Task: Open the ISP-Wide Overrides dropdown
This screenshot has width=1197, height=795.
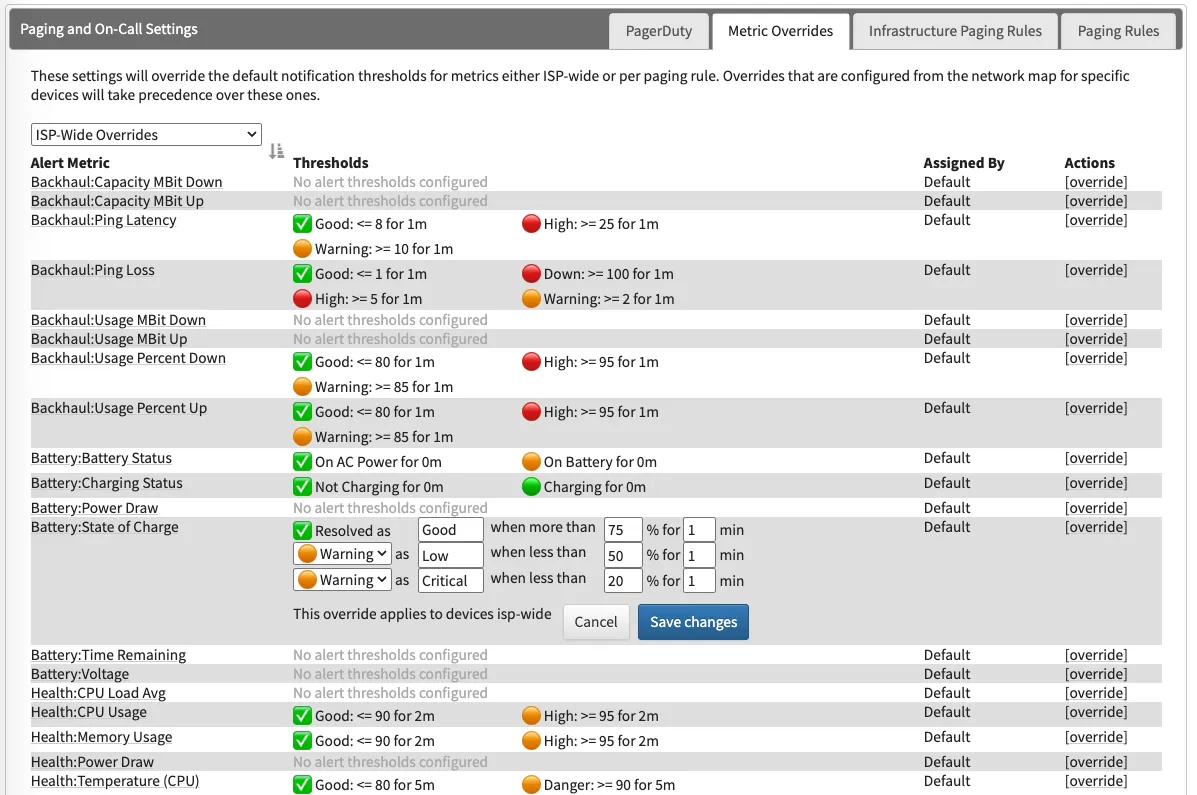Action: [146, 134]
